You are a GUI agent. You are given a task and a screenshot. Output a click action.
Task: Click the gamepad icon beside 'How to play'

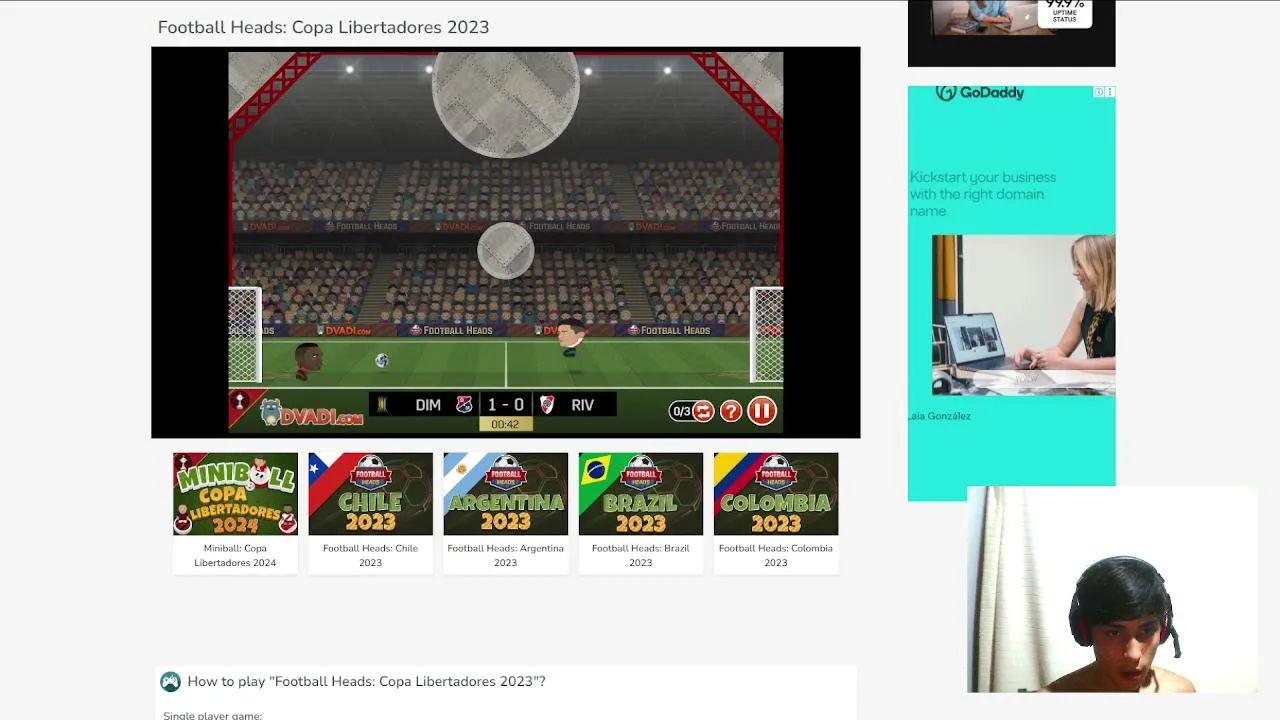171,681
